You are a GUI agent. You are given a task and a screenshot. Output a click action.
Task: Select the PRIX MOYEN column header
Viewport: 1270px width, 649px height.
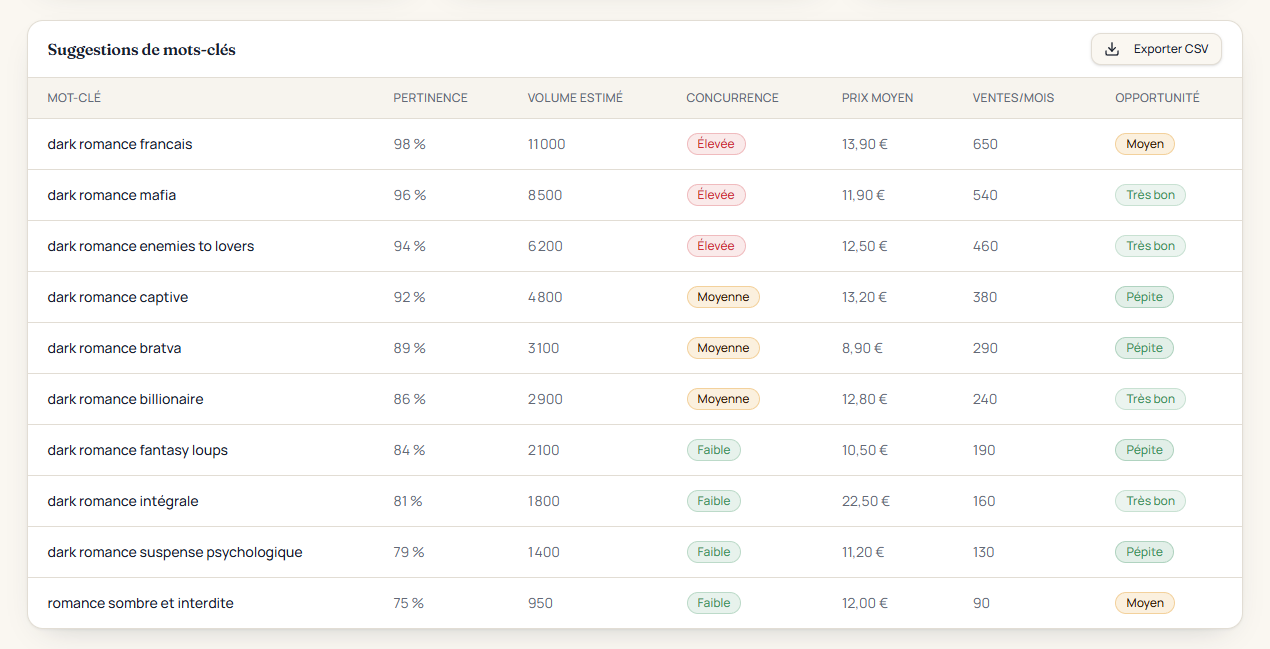pyautogui.click(x=877, y=98)
